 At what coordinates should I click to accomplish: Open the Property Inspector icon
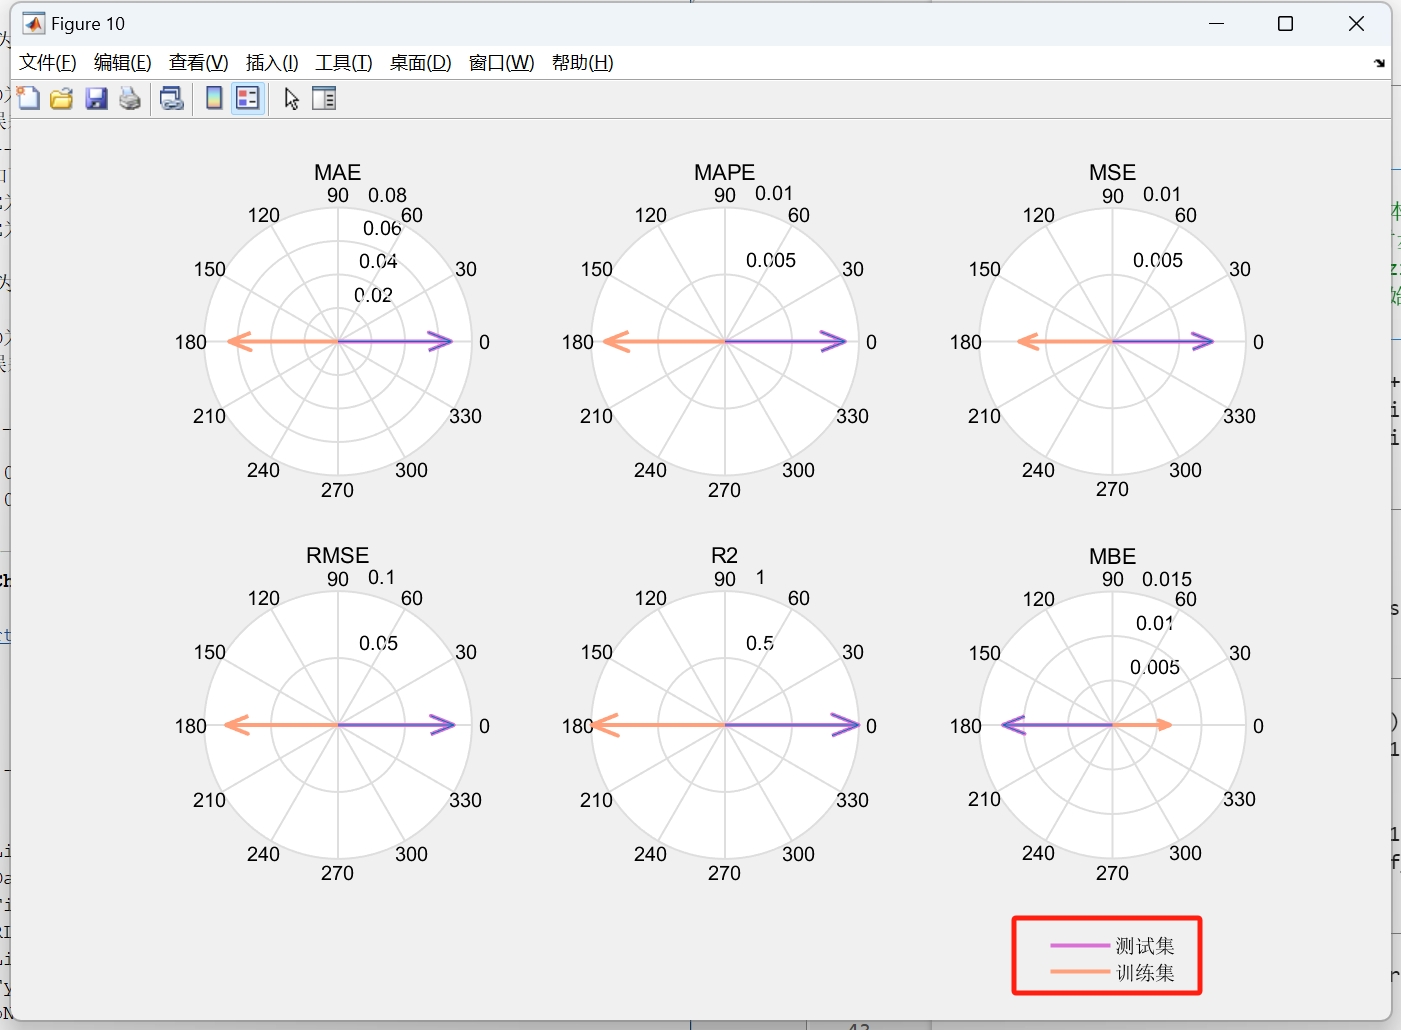click(x=324, y=98)
